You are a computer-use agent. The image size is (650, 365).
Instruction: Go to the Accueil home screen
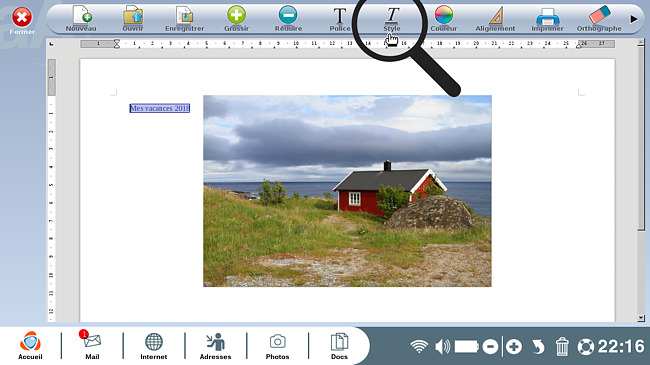pyautogui.click(x=30, y=346)
